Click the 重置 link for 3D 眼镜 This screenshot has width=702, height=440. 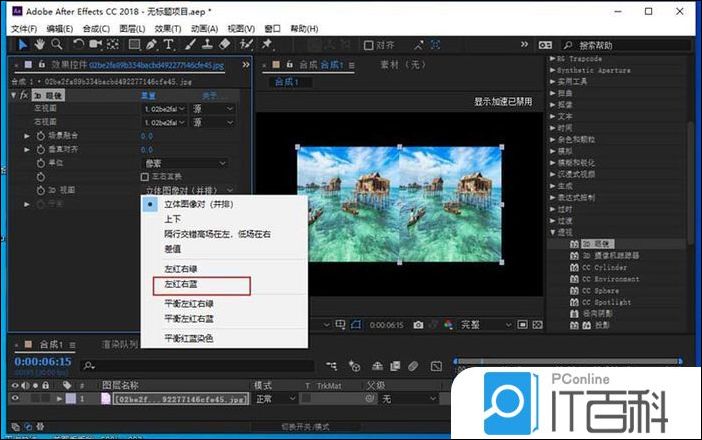point(148,95)
